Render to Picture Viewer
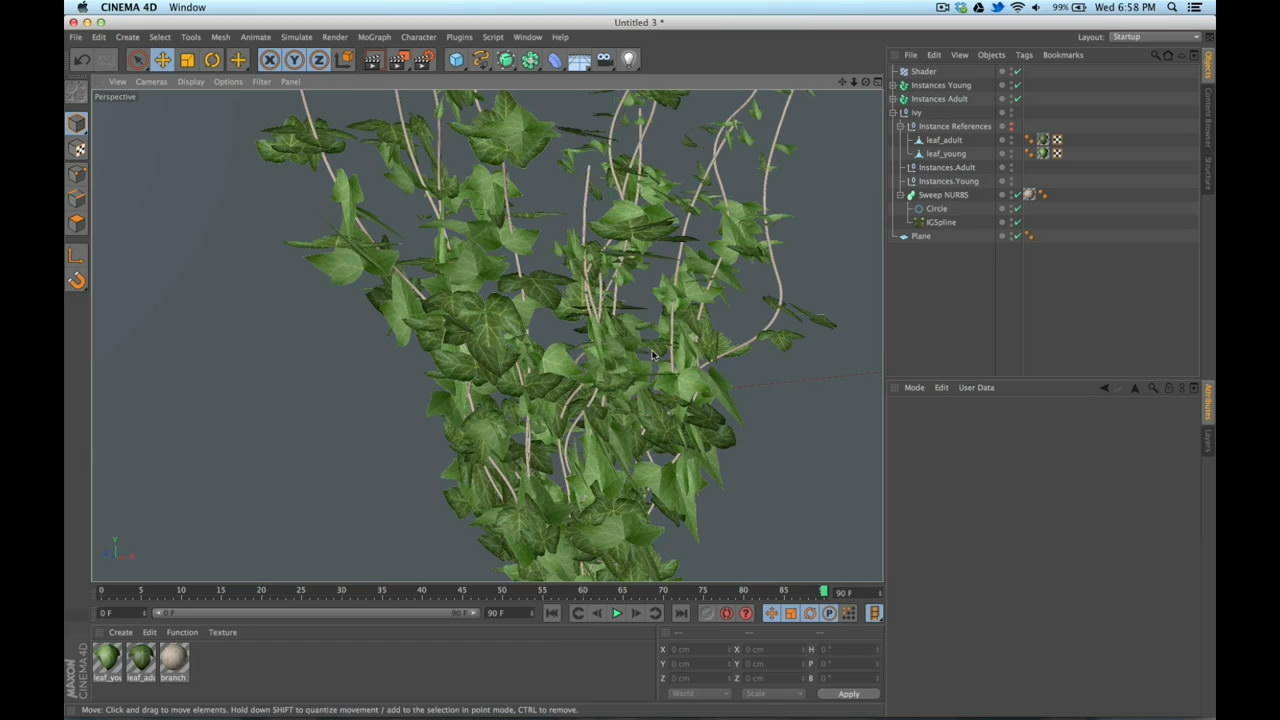The image size is (1280, 720). 399,60
